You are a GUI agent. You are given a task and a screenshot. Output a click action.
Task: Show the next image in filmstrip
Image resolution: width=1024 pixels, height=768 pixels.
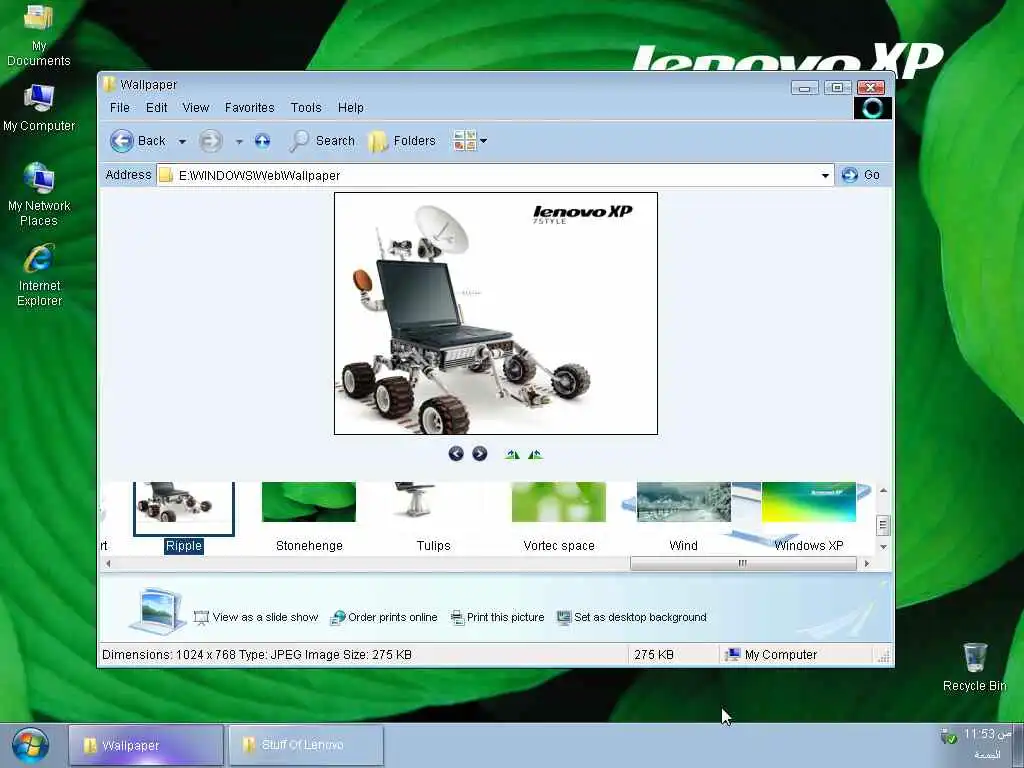(x=479, y=454)
